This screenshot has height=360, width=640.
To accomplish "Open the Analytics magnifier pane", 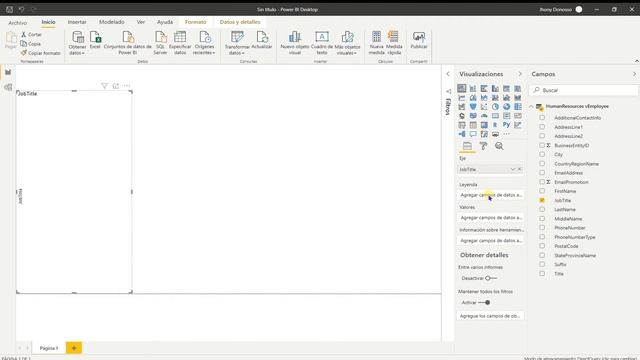I will pyautogui.click(x=499, y=146).
